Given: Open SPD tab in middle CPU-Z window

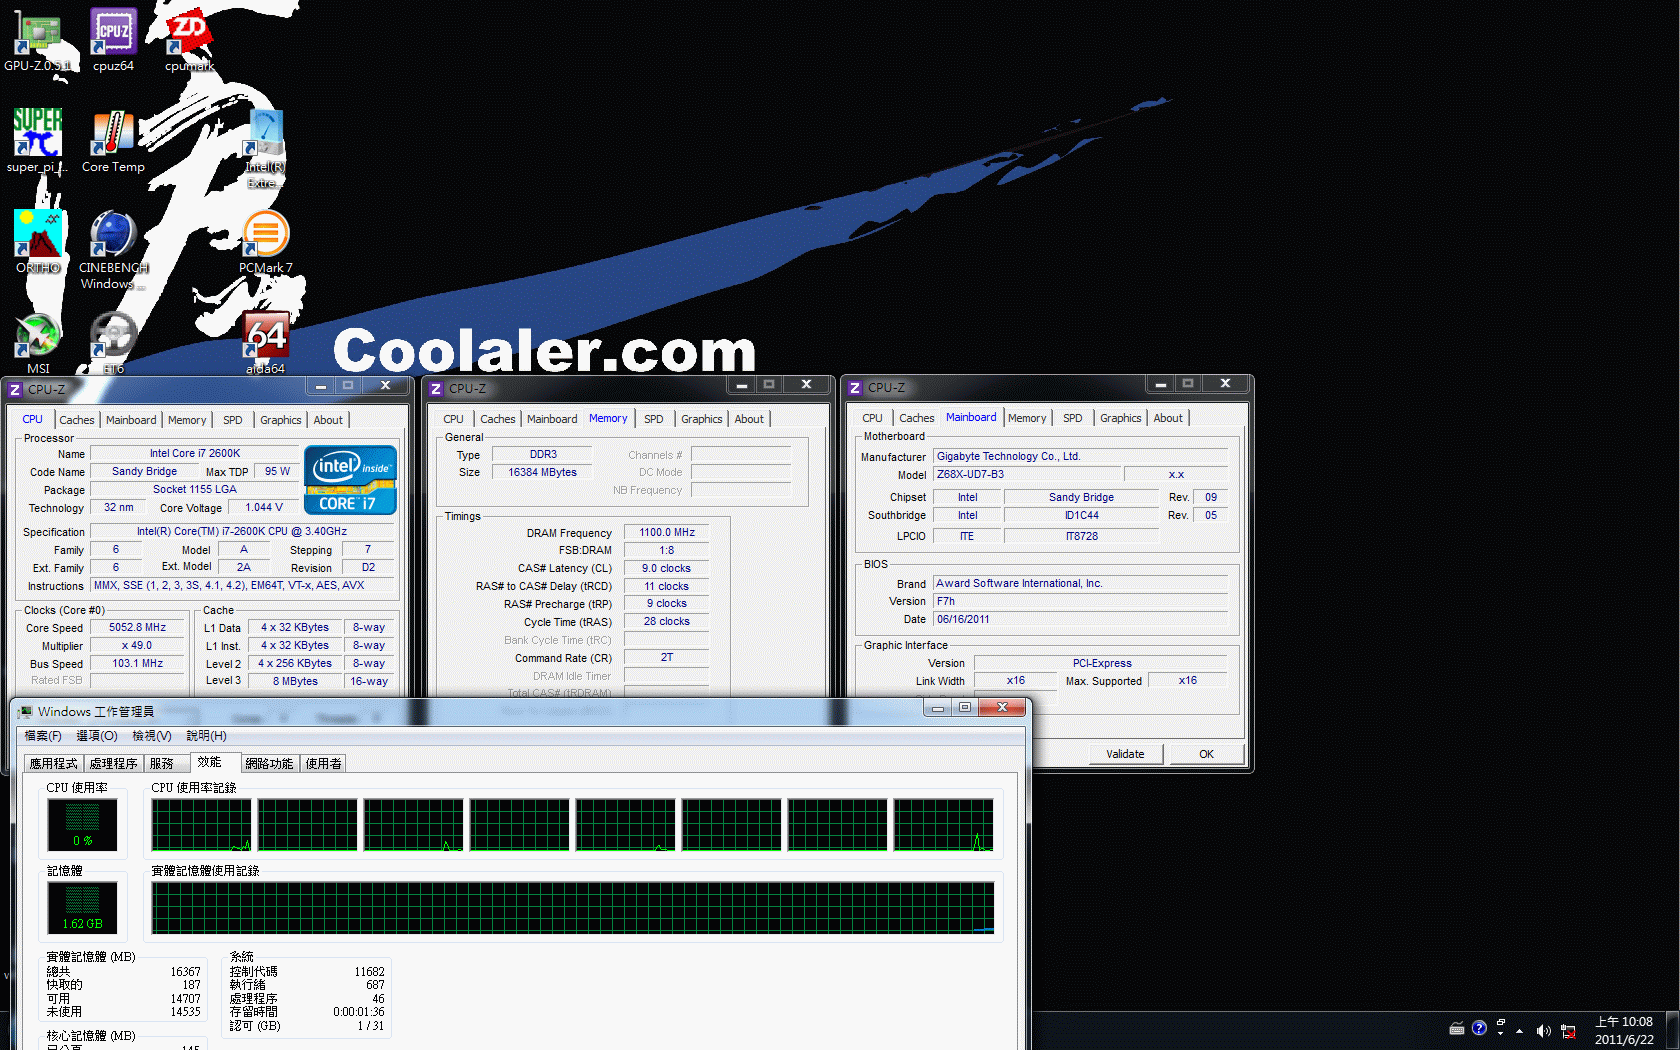Looking at the screenshot, I should point(653,419).
